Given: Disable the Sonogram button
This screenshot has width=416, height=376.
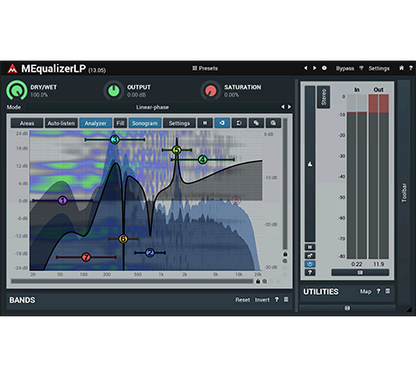Looking at the screenshot, I should coord(145,123).
